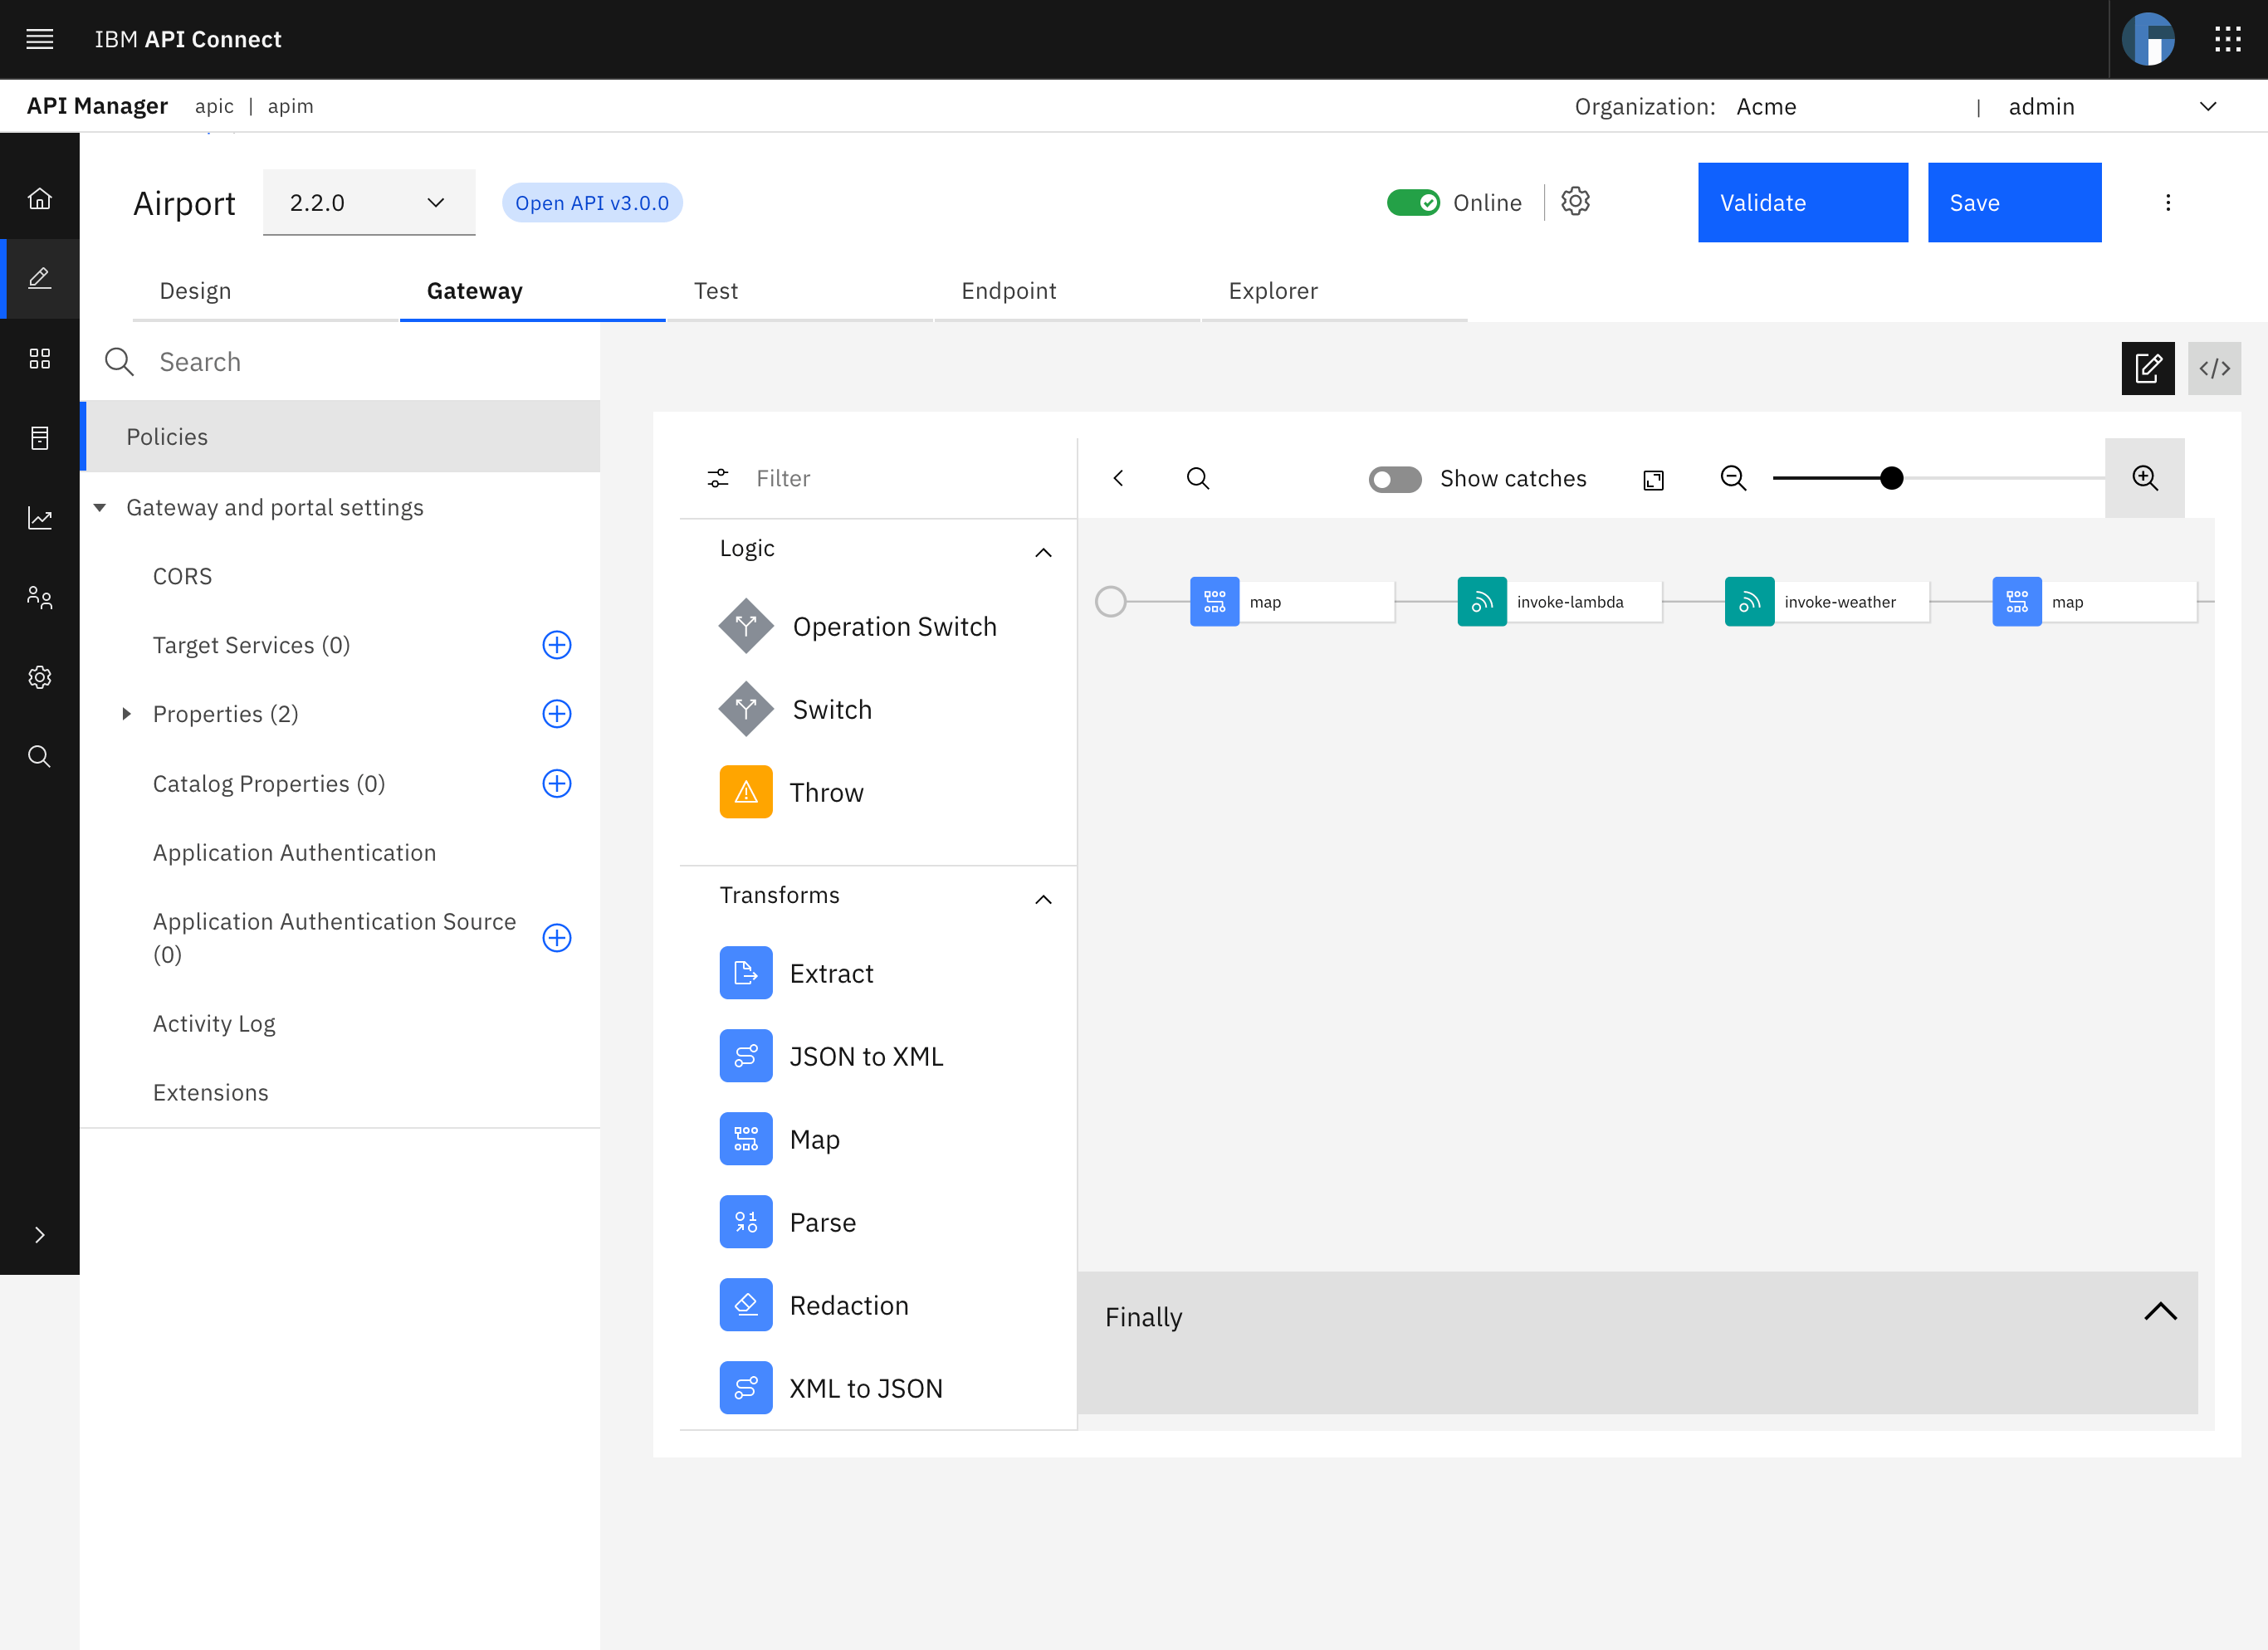
Task: Click the Throw policy icon
Action: coord(745,792)
